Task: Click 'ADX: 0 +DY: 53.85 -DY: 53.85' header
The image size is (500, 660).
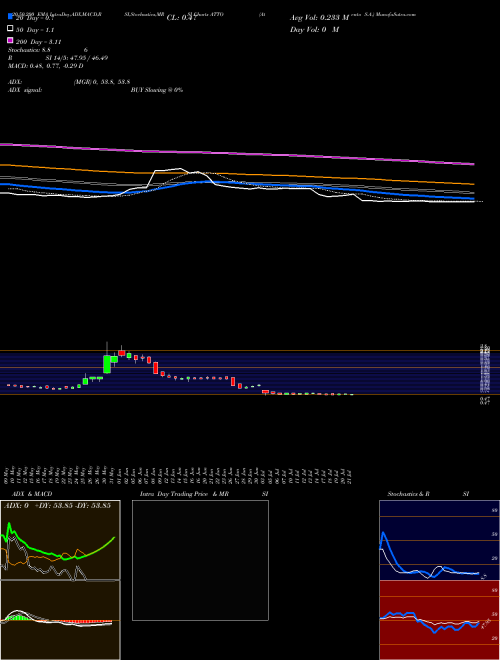Action: coord(57,505)
